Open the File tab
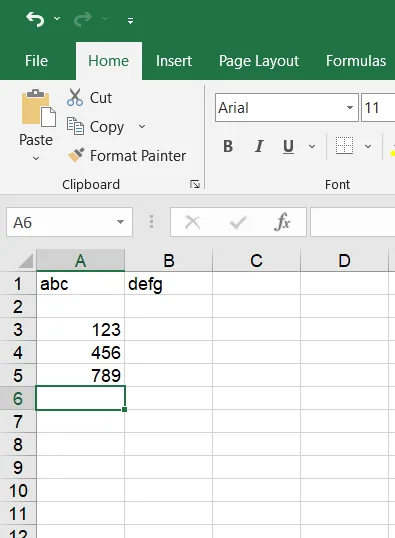 (36, 61)
